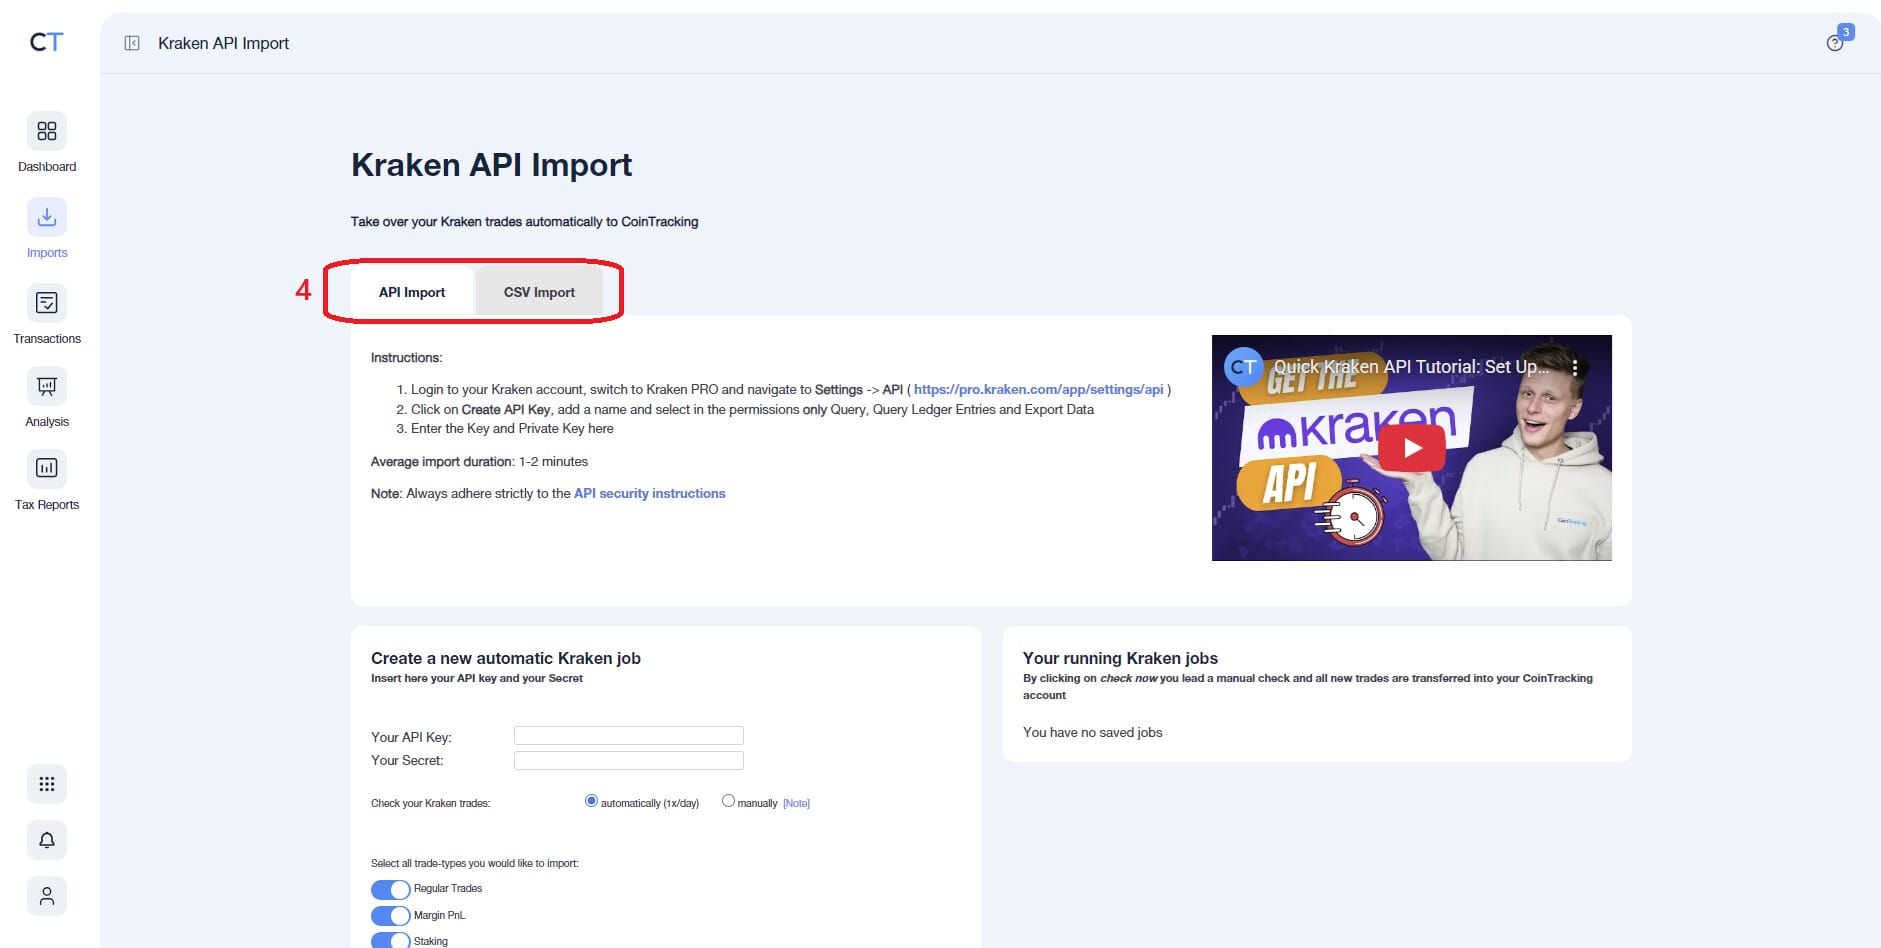Image resolution: width=1881 pixels, height=948 pixels.
Task: Open the notifications bell
Action: 46,840
